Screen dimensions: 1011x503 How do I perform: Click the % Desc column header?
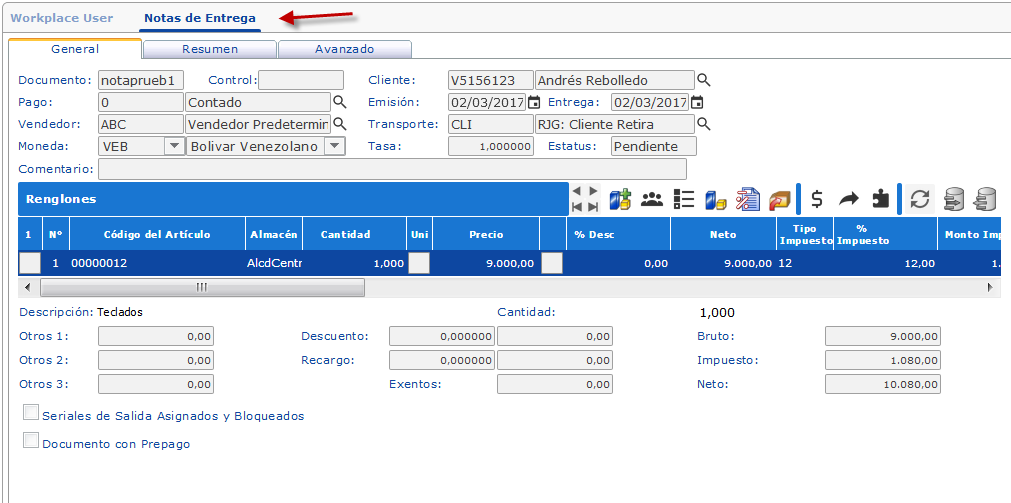(618, 234)
